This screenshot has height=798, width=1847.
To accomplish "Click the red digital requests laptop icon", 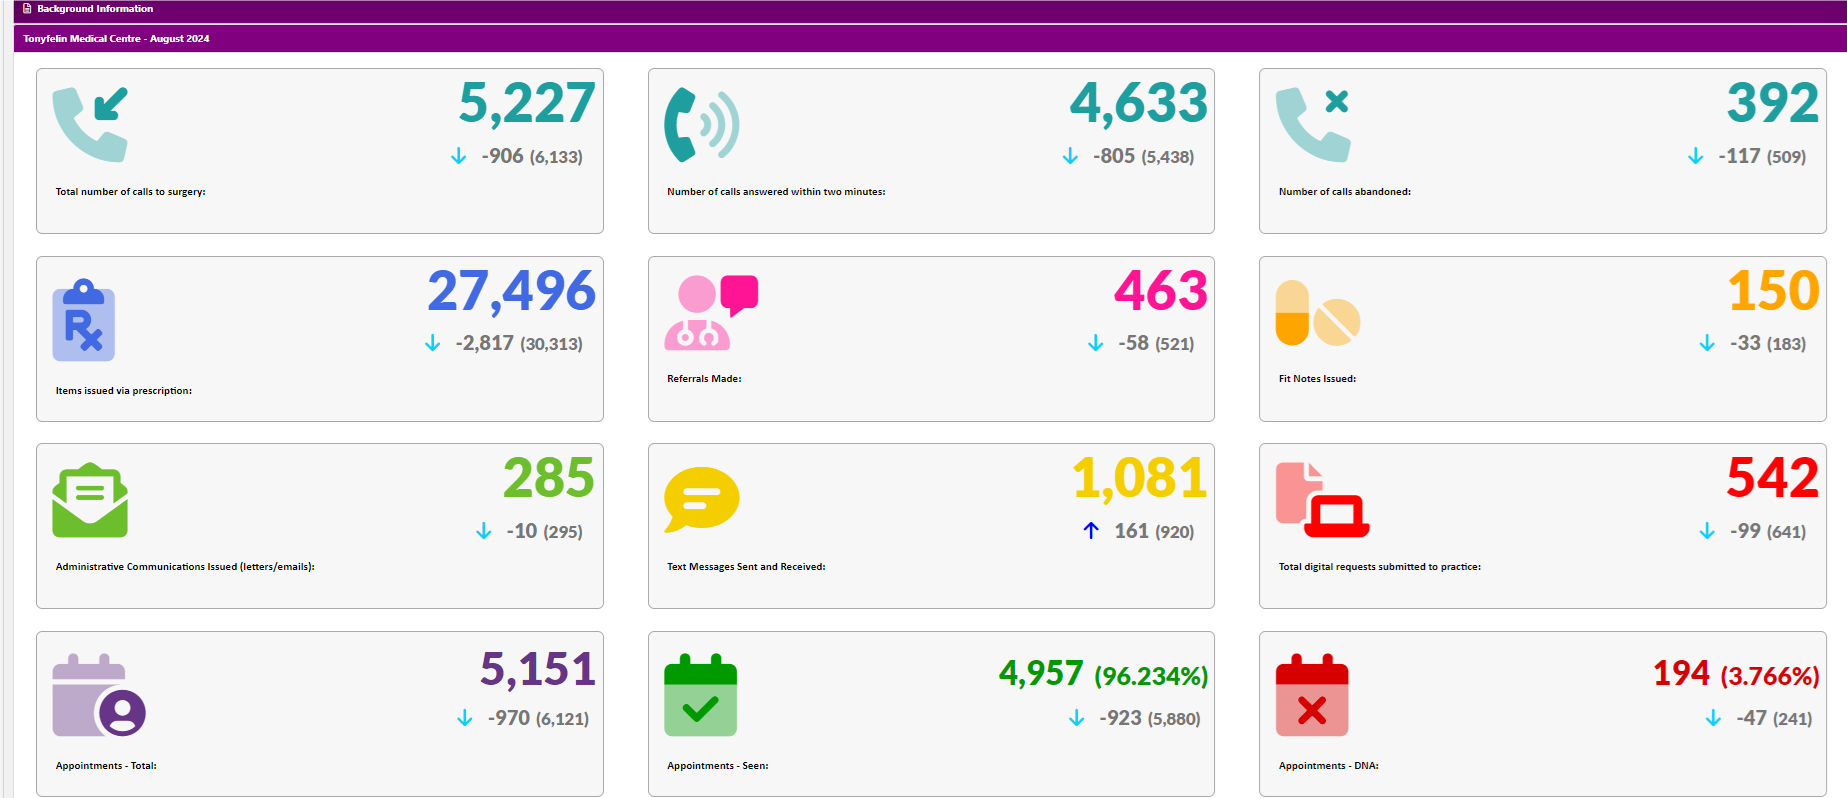I will click(1322, 500).
